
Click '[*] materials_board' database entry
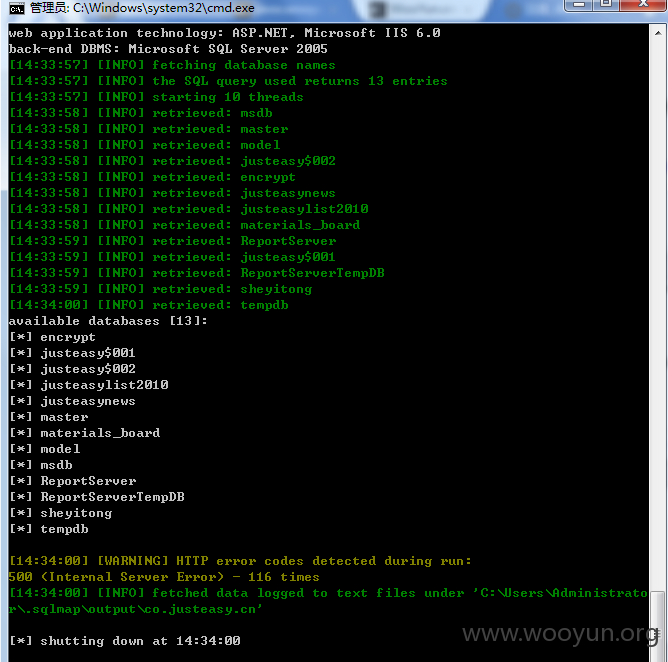(84, 433)
